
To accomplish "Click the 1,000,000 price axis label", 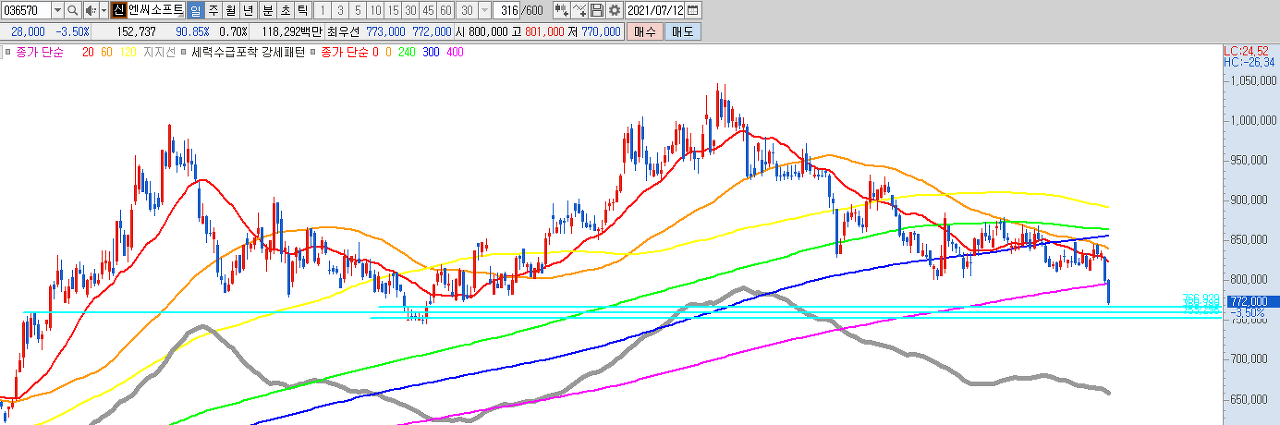I will coord(1254,121).
